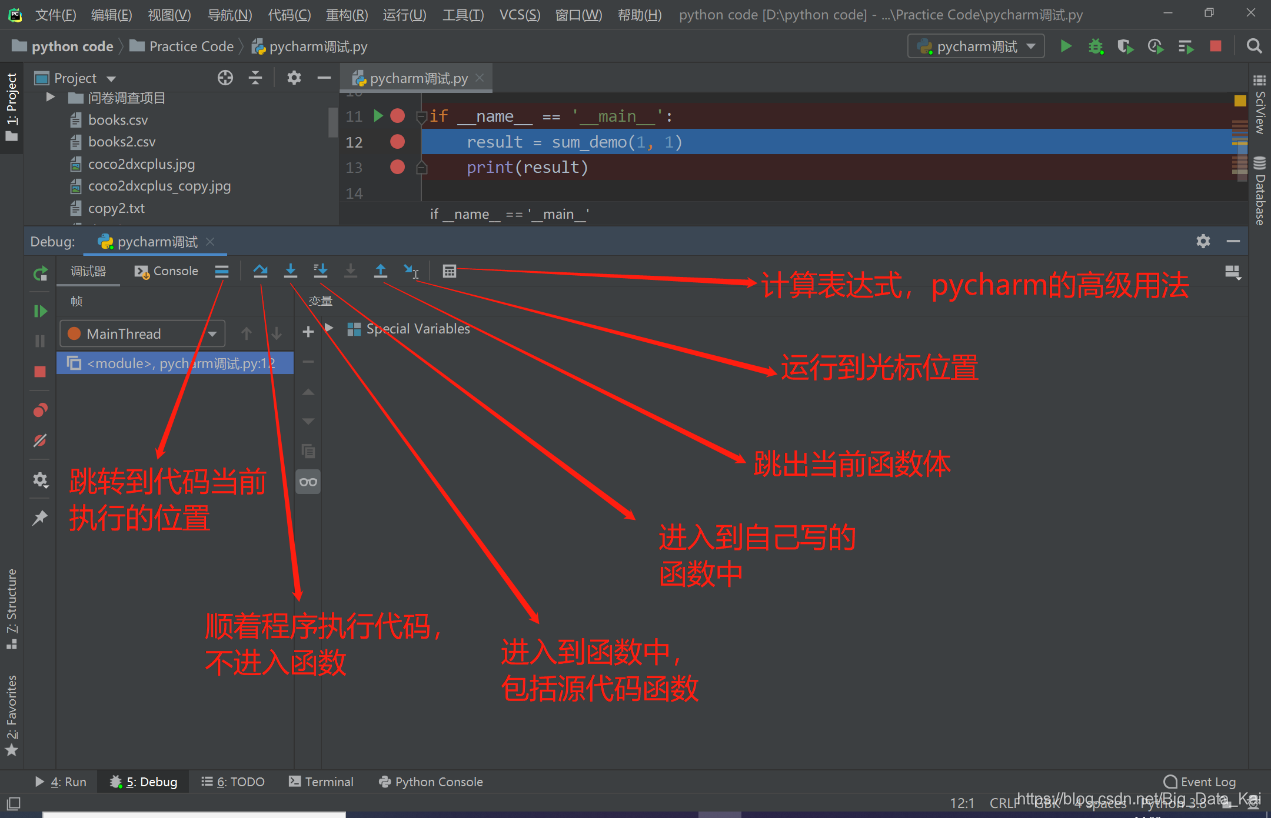Select coco2dxcplus_copy.jpg in project tree
Screen dimensions: 1271x818
tap(159, 186)
